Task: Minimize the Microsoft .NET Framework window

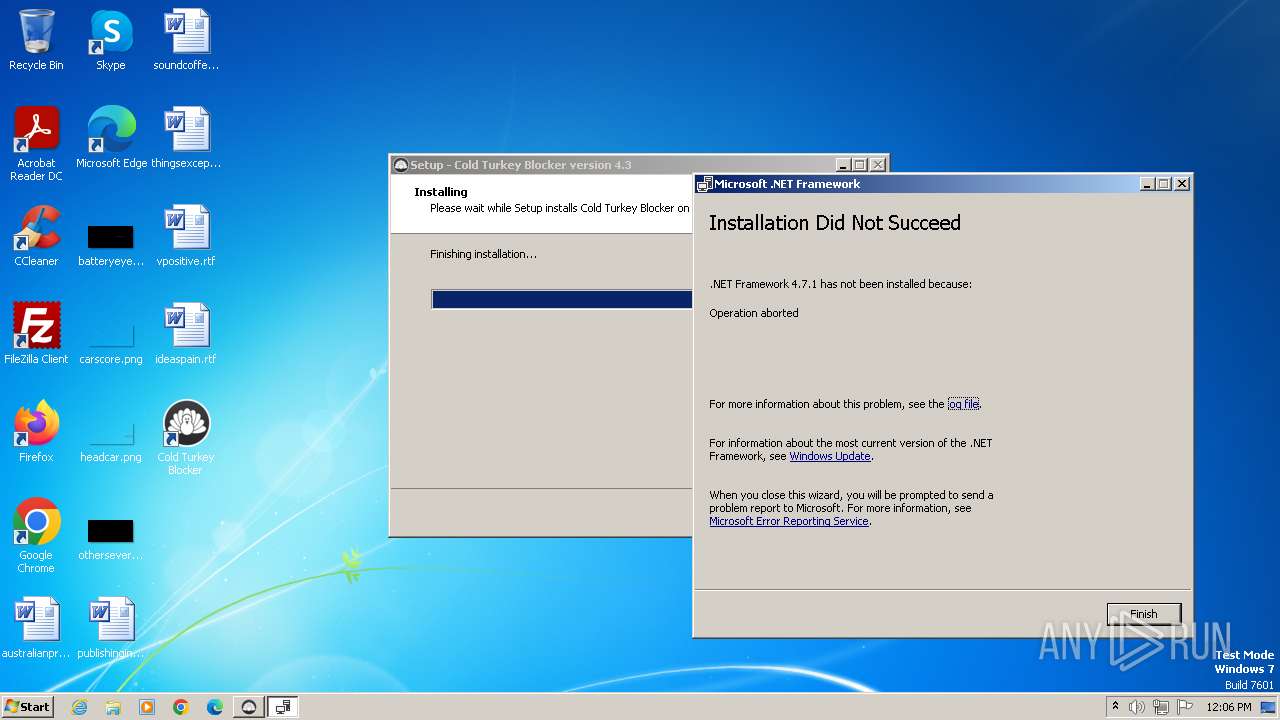Action: pos(1147,184)
